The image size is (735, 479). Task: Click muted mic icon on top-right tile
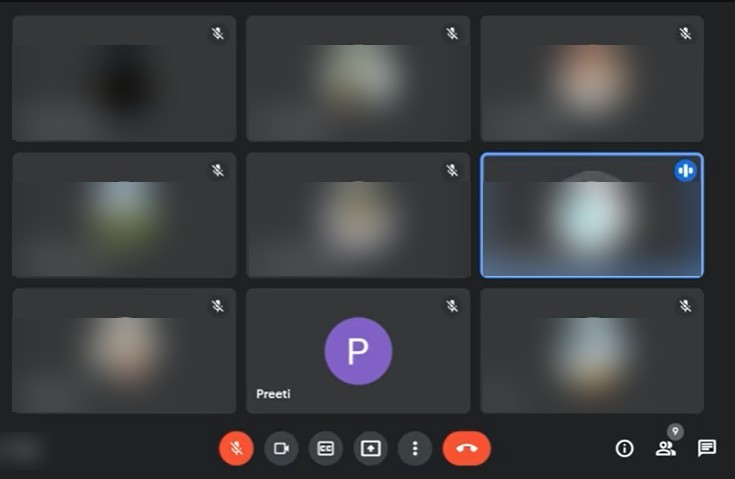click(x=685, y=33)
